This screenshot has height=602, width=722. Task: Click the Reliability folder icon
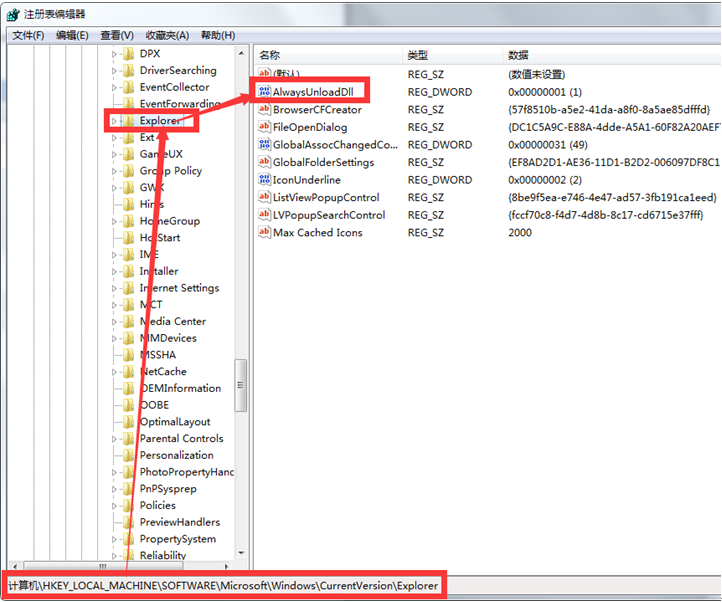pyautogui.click(x=128, y=555)
